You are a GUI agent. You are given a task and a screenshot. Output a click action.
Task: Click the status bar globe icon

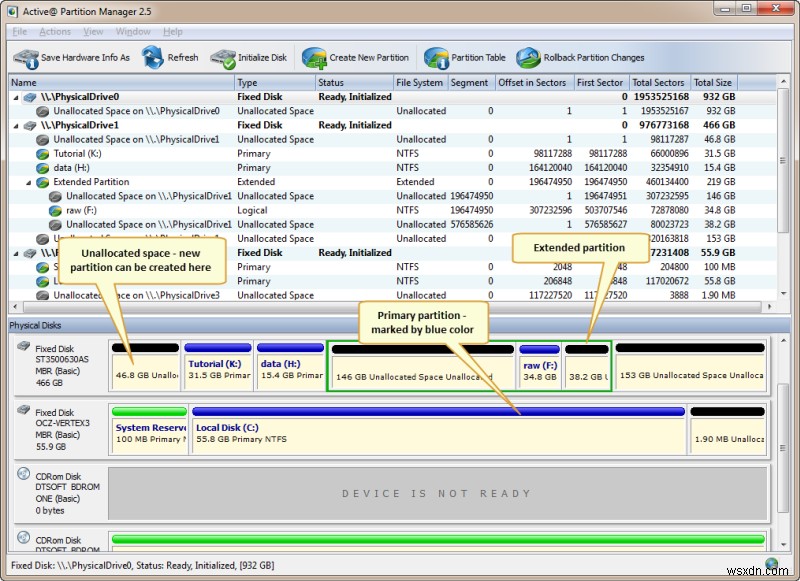click(772, 564)
